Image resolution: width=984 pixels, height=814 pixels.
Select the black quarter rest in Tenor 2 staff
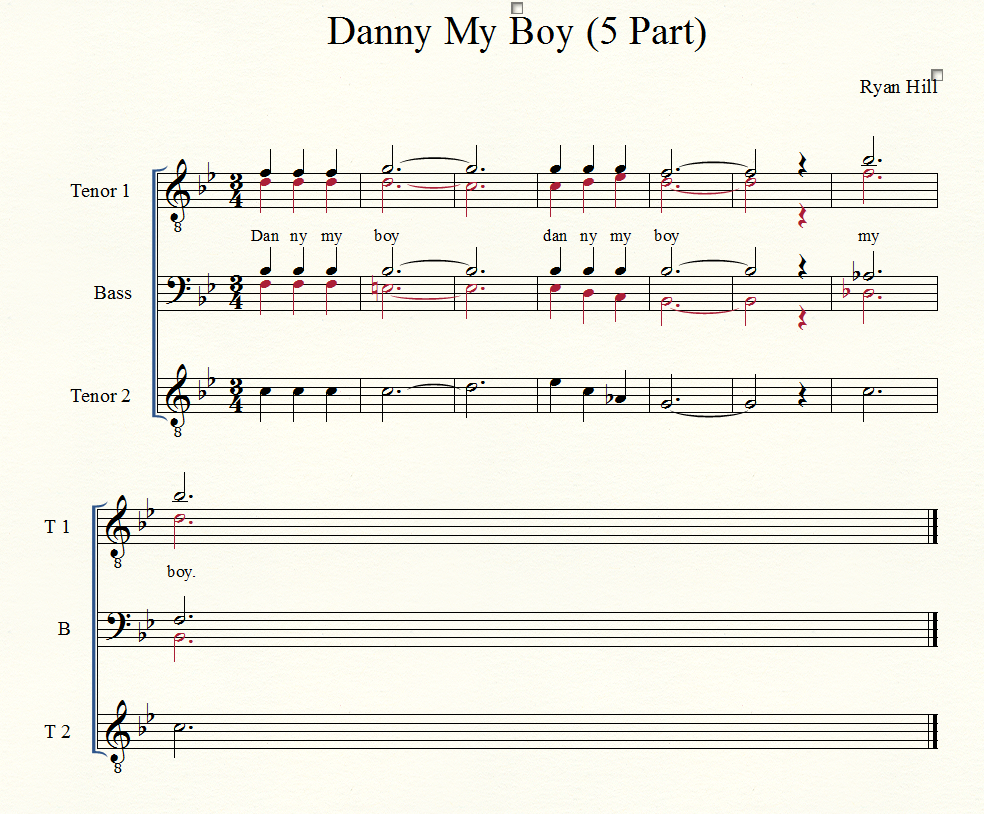tap(801, 395)
